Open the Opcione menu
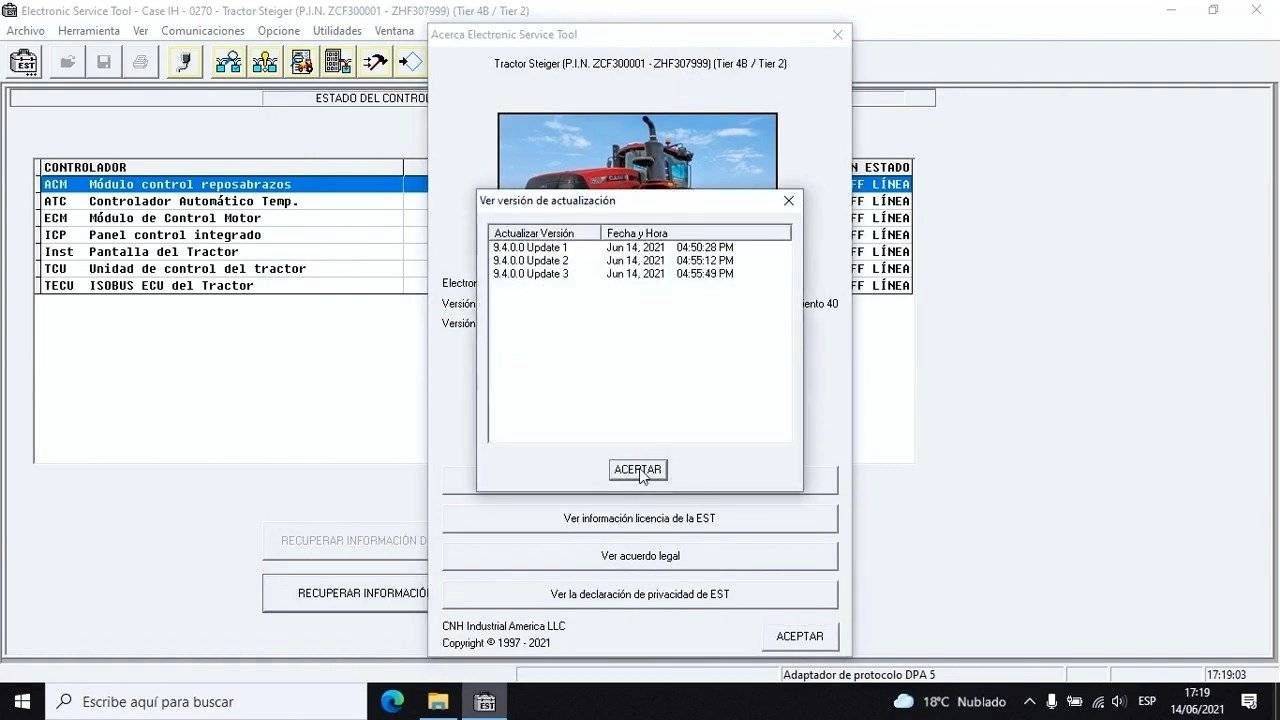Viewport: 1280px width, 720px height. pos(279,31)
